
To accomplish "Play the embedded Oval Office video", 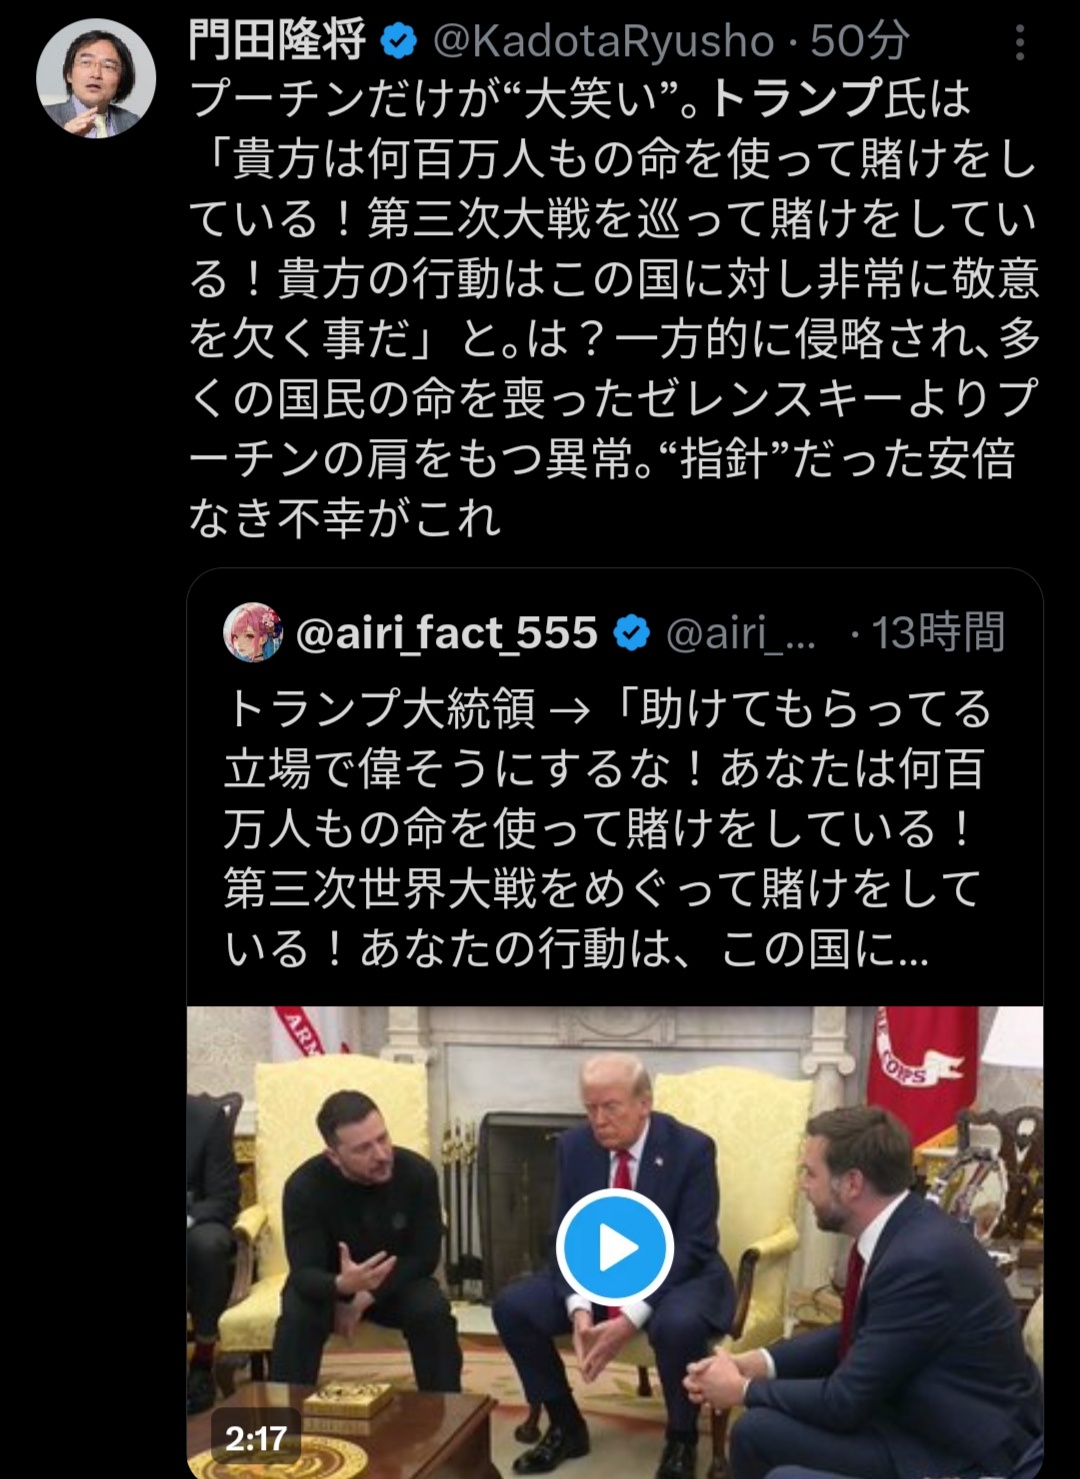I will 614,1247.
